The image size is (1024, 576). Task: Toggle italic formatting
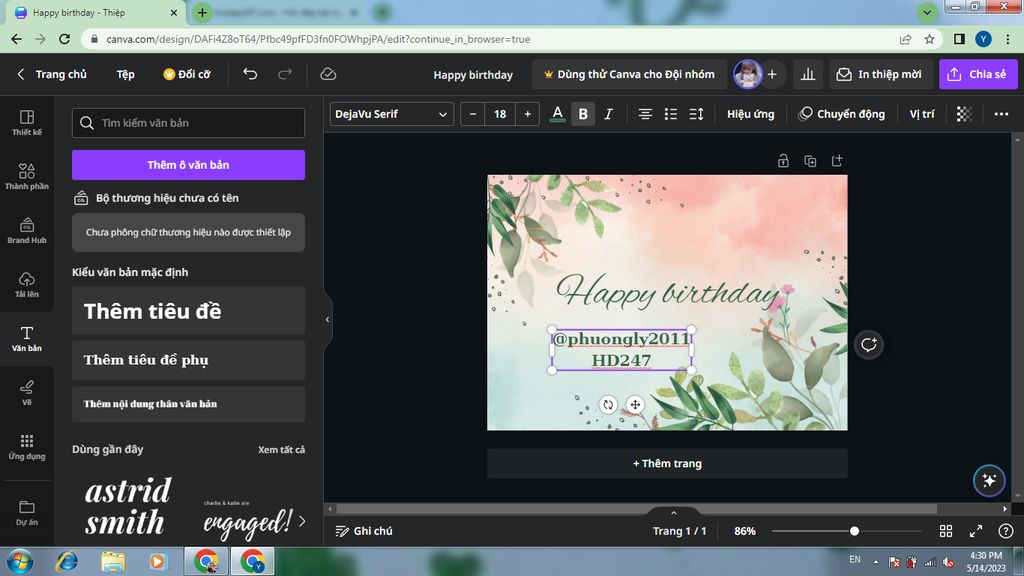[x=608, y=114]
